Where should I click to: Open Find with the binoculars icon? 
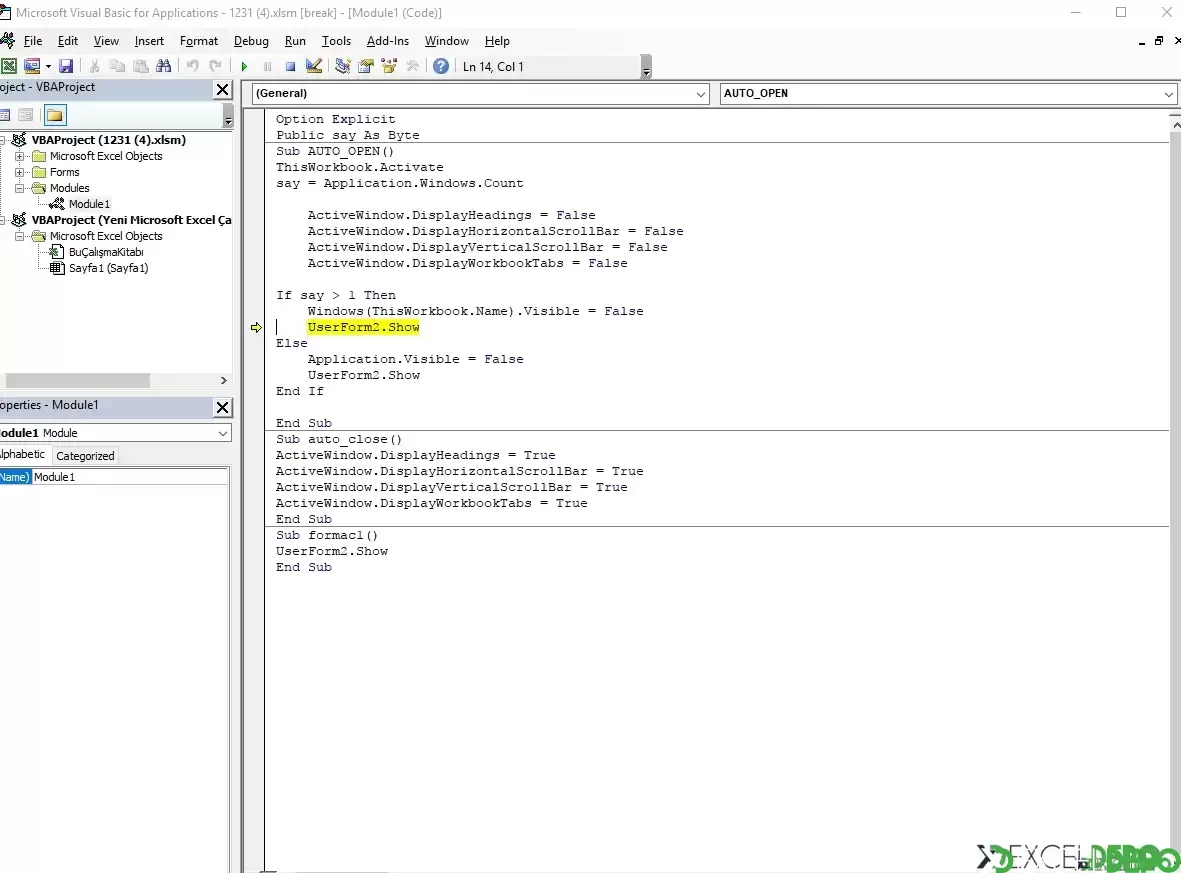[163, 66]
